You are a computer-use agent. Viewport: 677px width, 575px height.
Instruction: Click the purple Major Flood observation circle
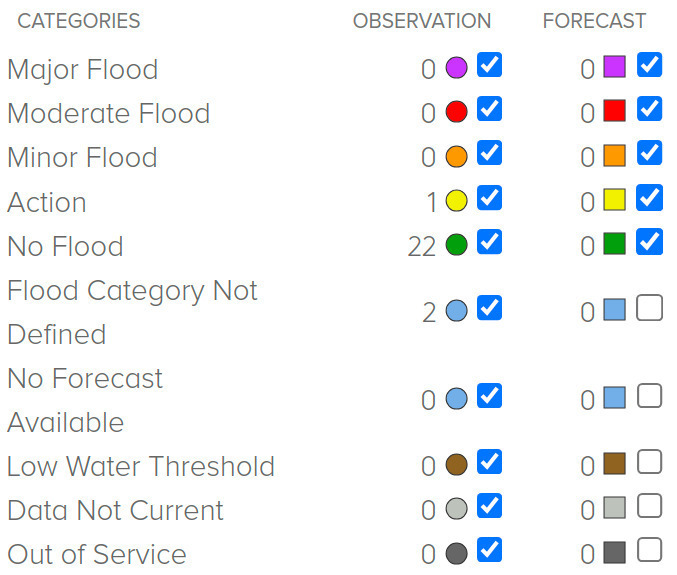456,68
